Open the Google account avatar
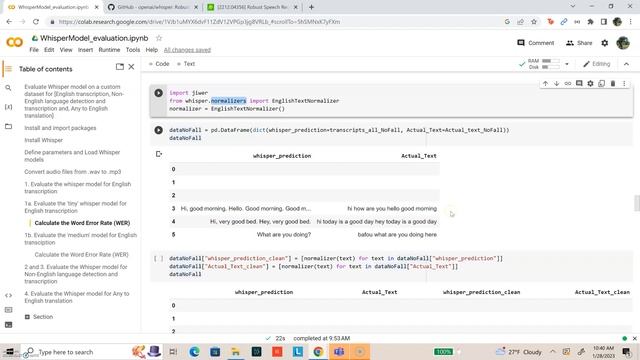640x360 pixels. click(x=623, y=43)
